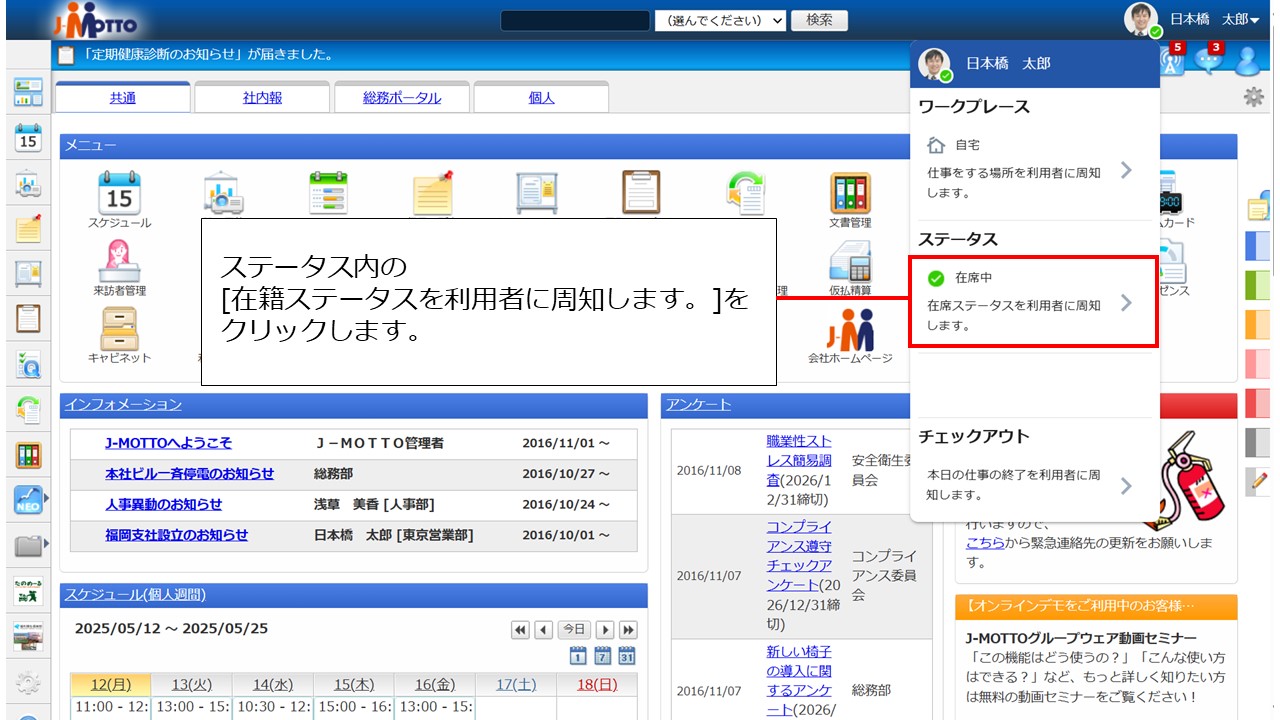Image resolution: width=1280 pixels, height=720 pixels.
Task: Click the 今日 button in schedule
Action: point(574,630)
